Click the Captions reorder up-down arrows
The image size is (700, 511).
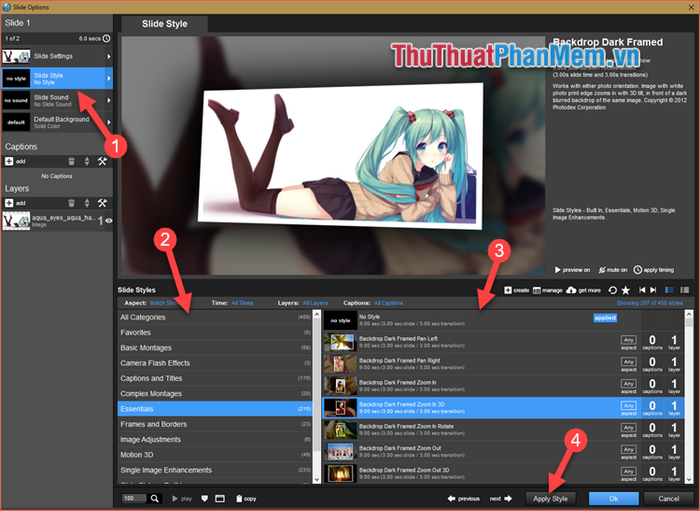point(87,161)
